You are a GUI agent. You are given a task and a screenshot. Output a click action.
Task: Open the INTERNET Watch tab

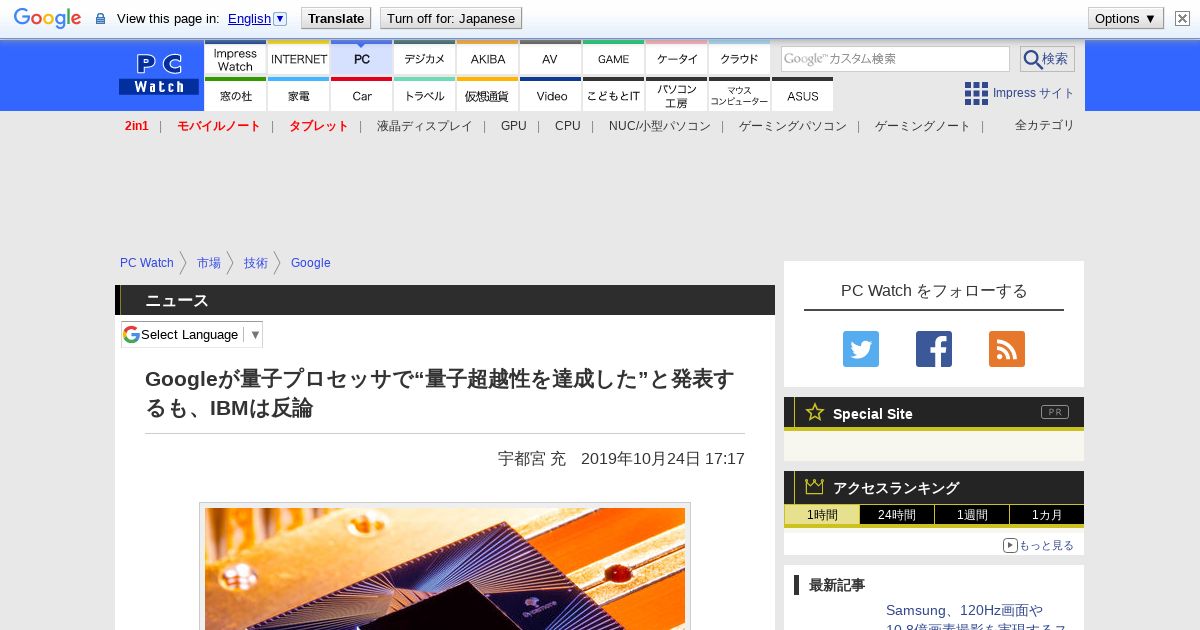299,58
